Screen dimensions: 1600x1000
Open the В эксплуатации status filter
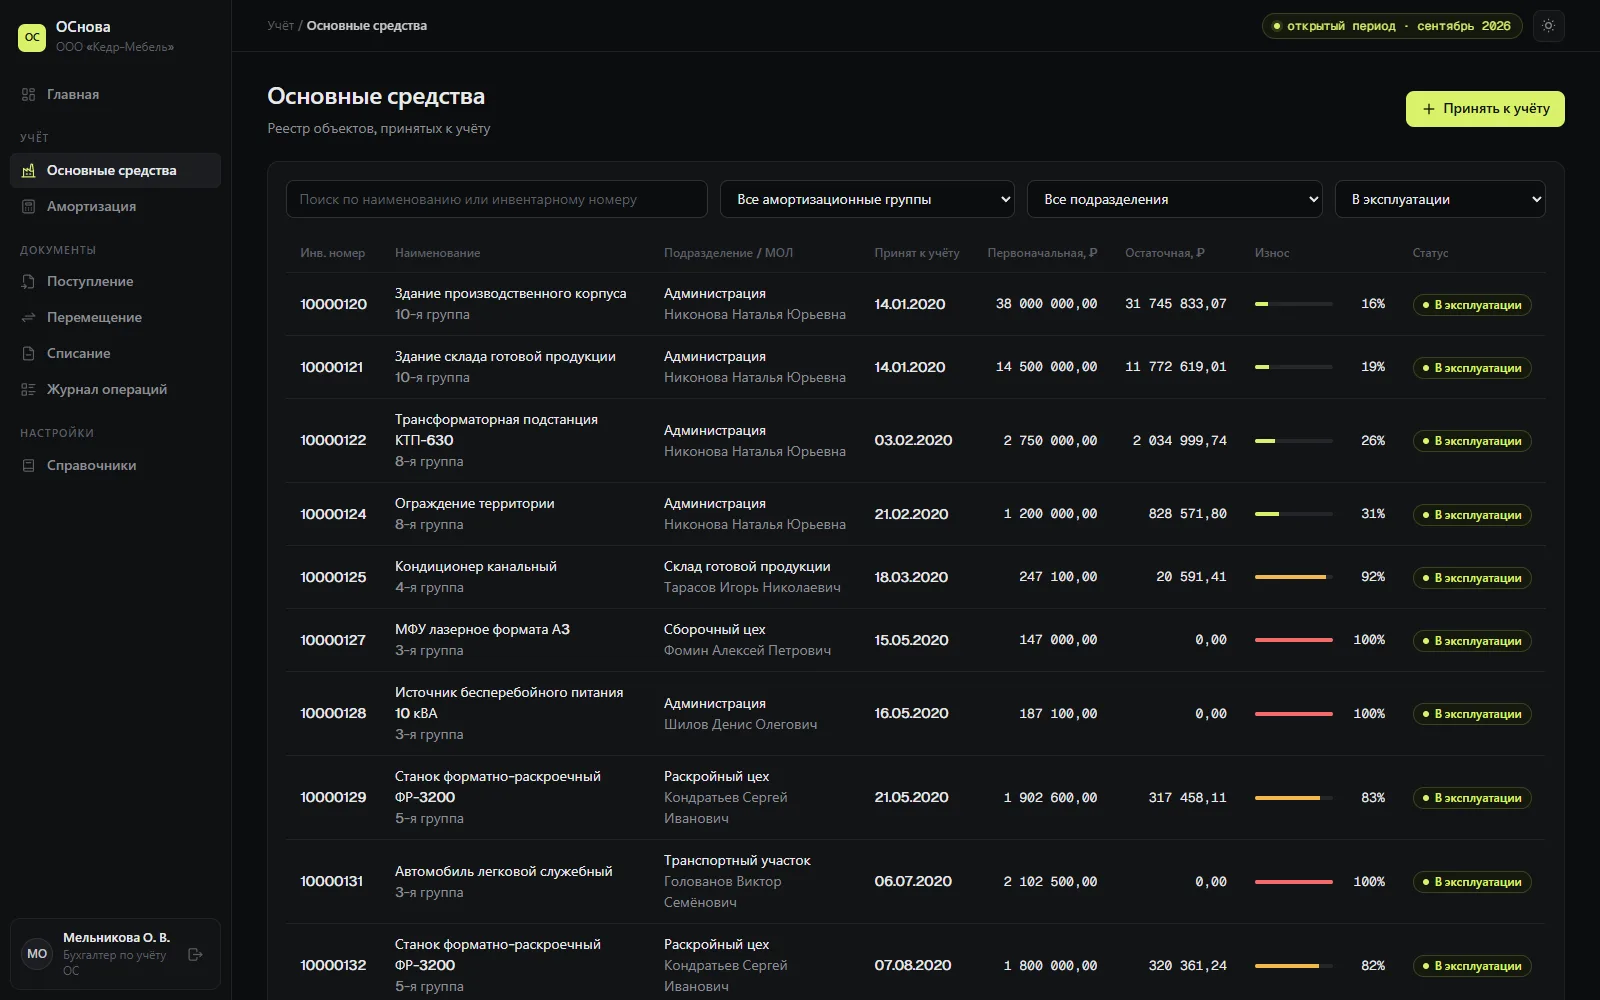click(x=1440, y=199)
